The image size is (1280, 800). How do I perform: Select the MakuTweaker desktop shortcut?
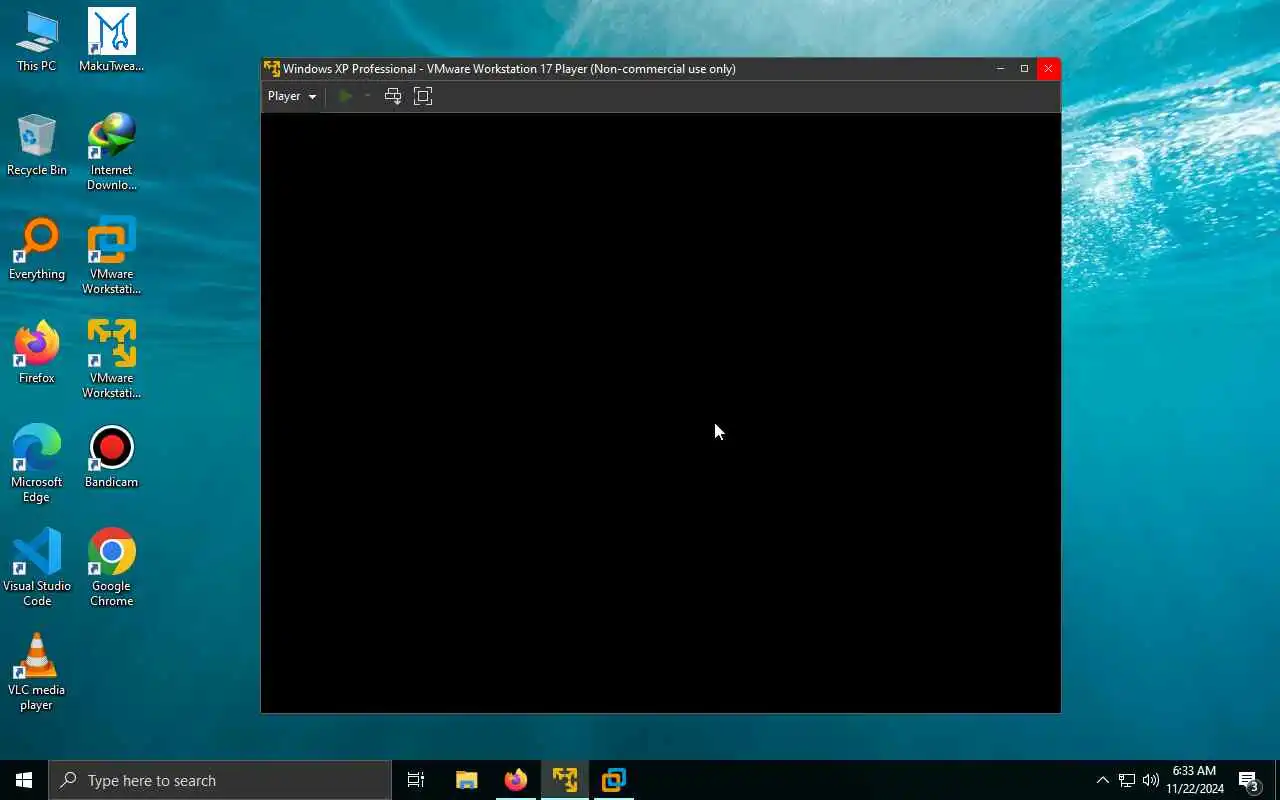111,41
